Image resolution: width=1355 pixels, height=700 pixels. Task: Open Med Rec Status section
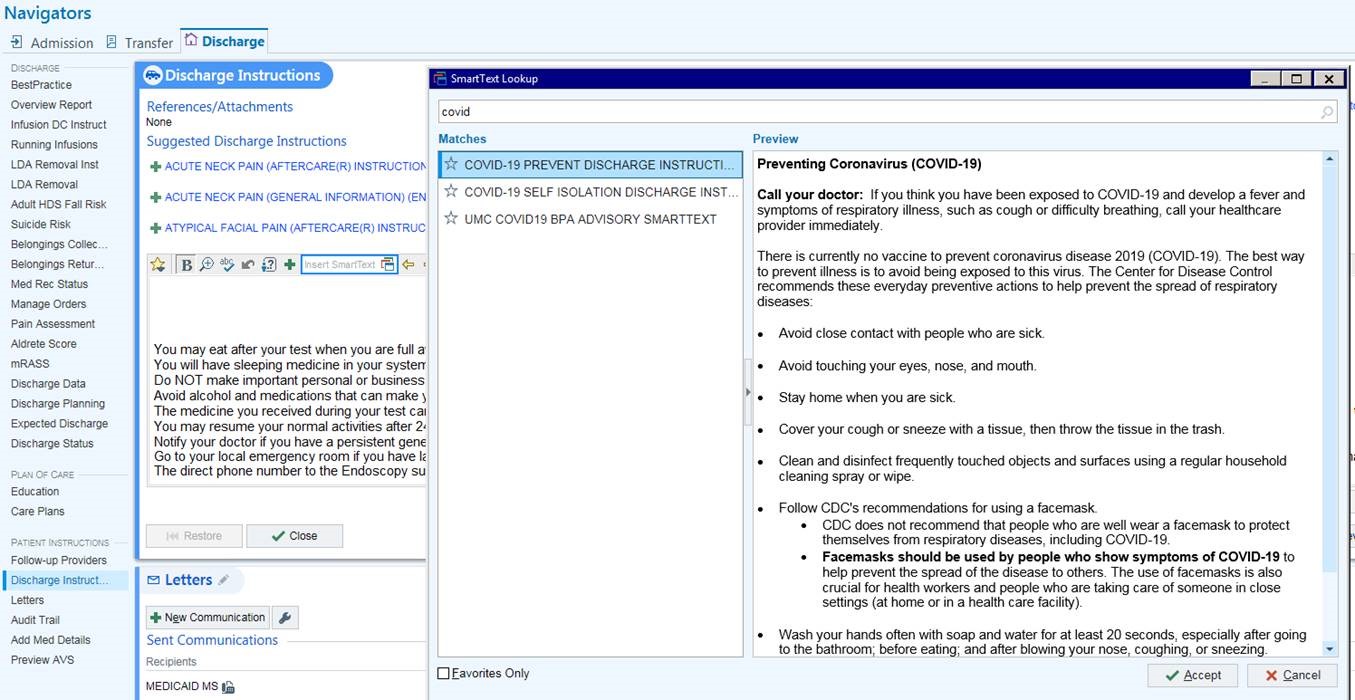point(50,284)
